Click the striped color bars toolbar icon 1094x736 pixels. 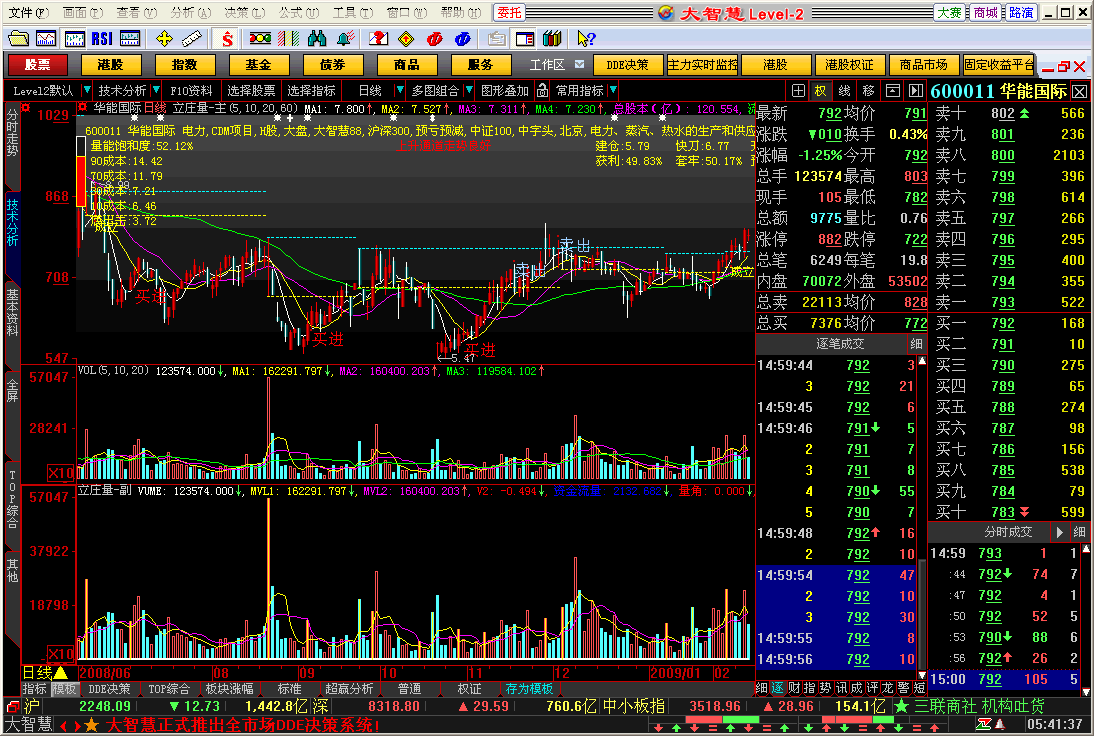pos(288,38)
